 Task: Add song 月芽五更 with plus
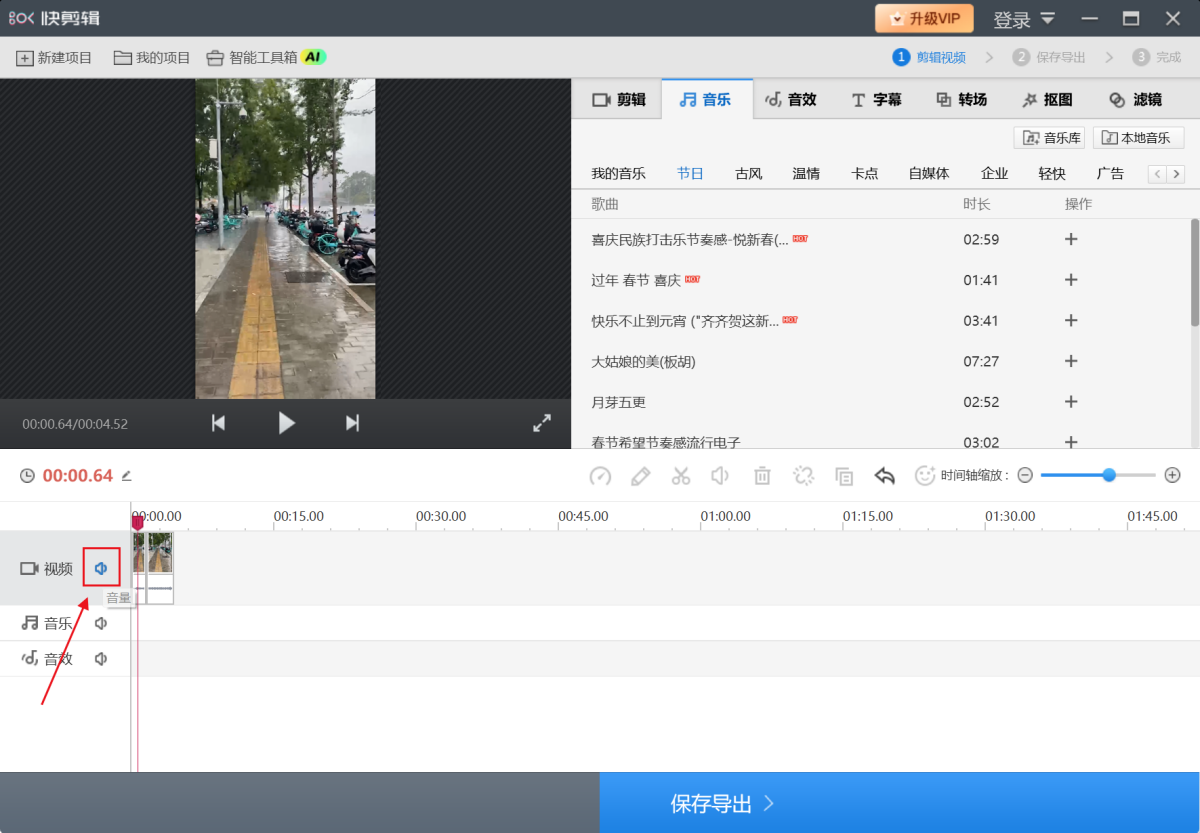pos(1071,401)
